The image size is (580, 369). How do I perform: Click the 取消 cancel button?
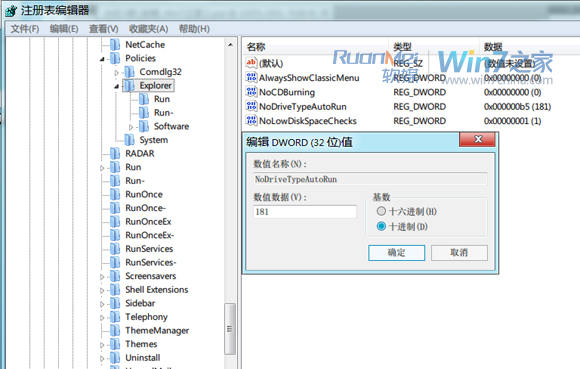459,253
